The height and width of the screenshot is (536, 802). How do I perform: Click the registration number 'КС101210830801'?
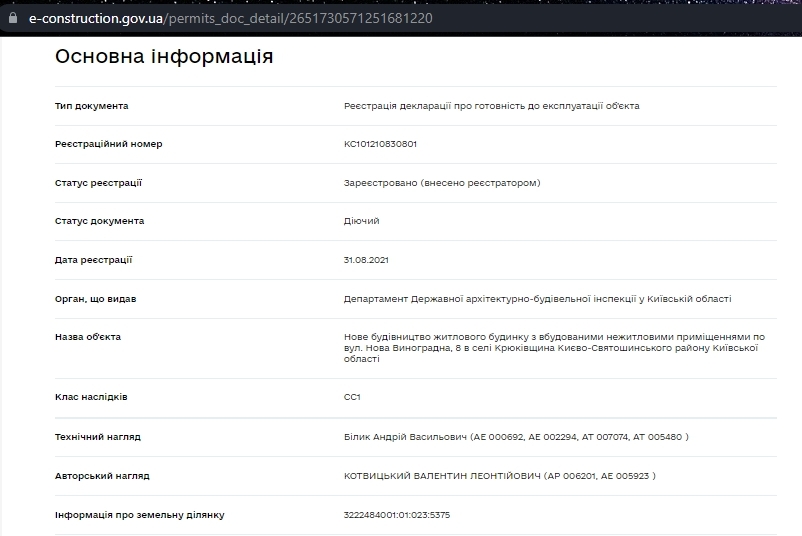click(380, 144)
